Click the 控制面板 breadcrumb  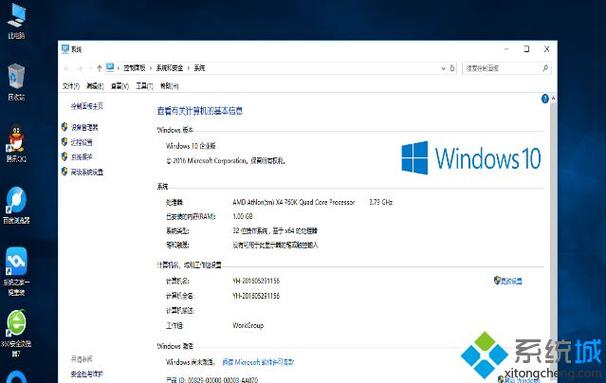[134, 68]
